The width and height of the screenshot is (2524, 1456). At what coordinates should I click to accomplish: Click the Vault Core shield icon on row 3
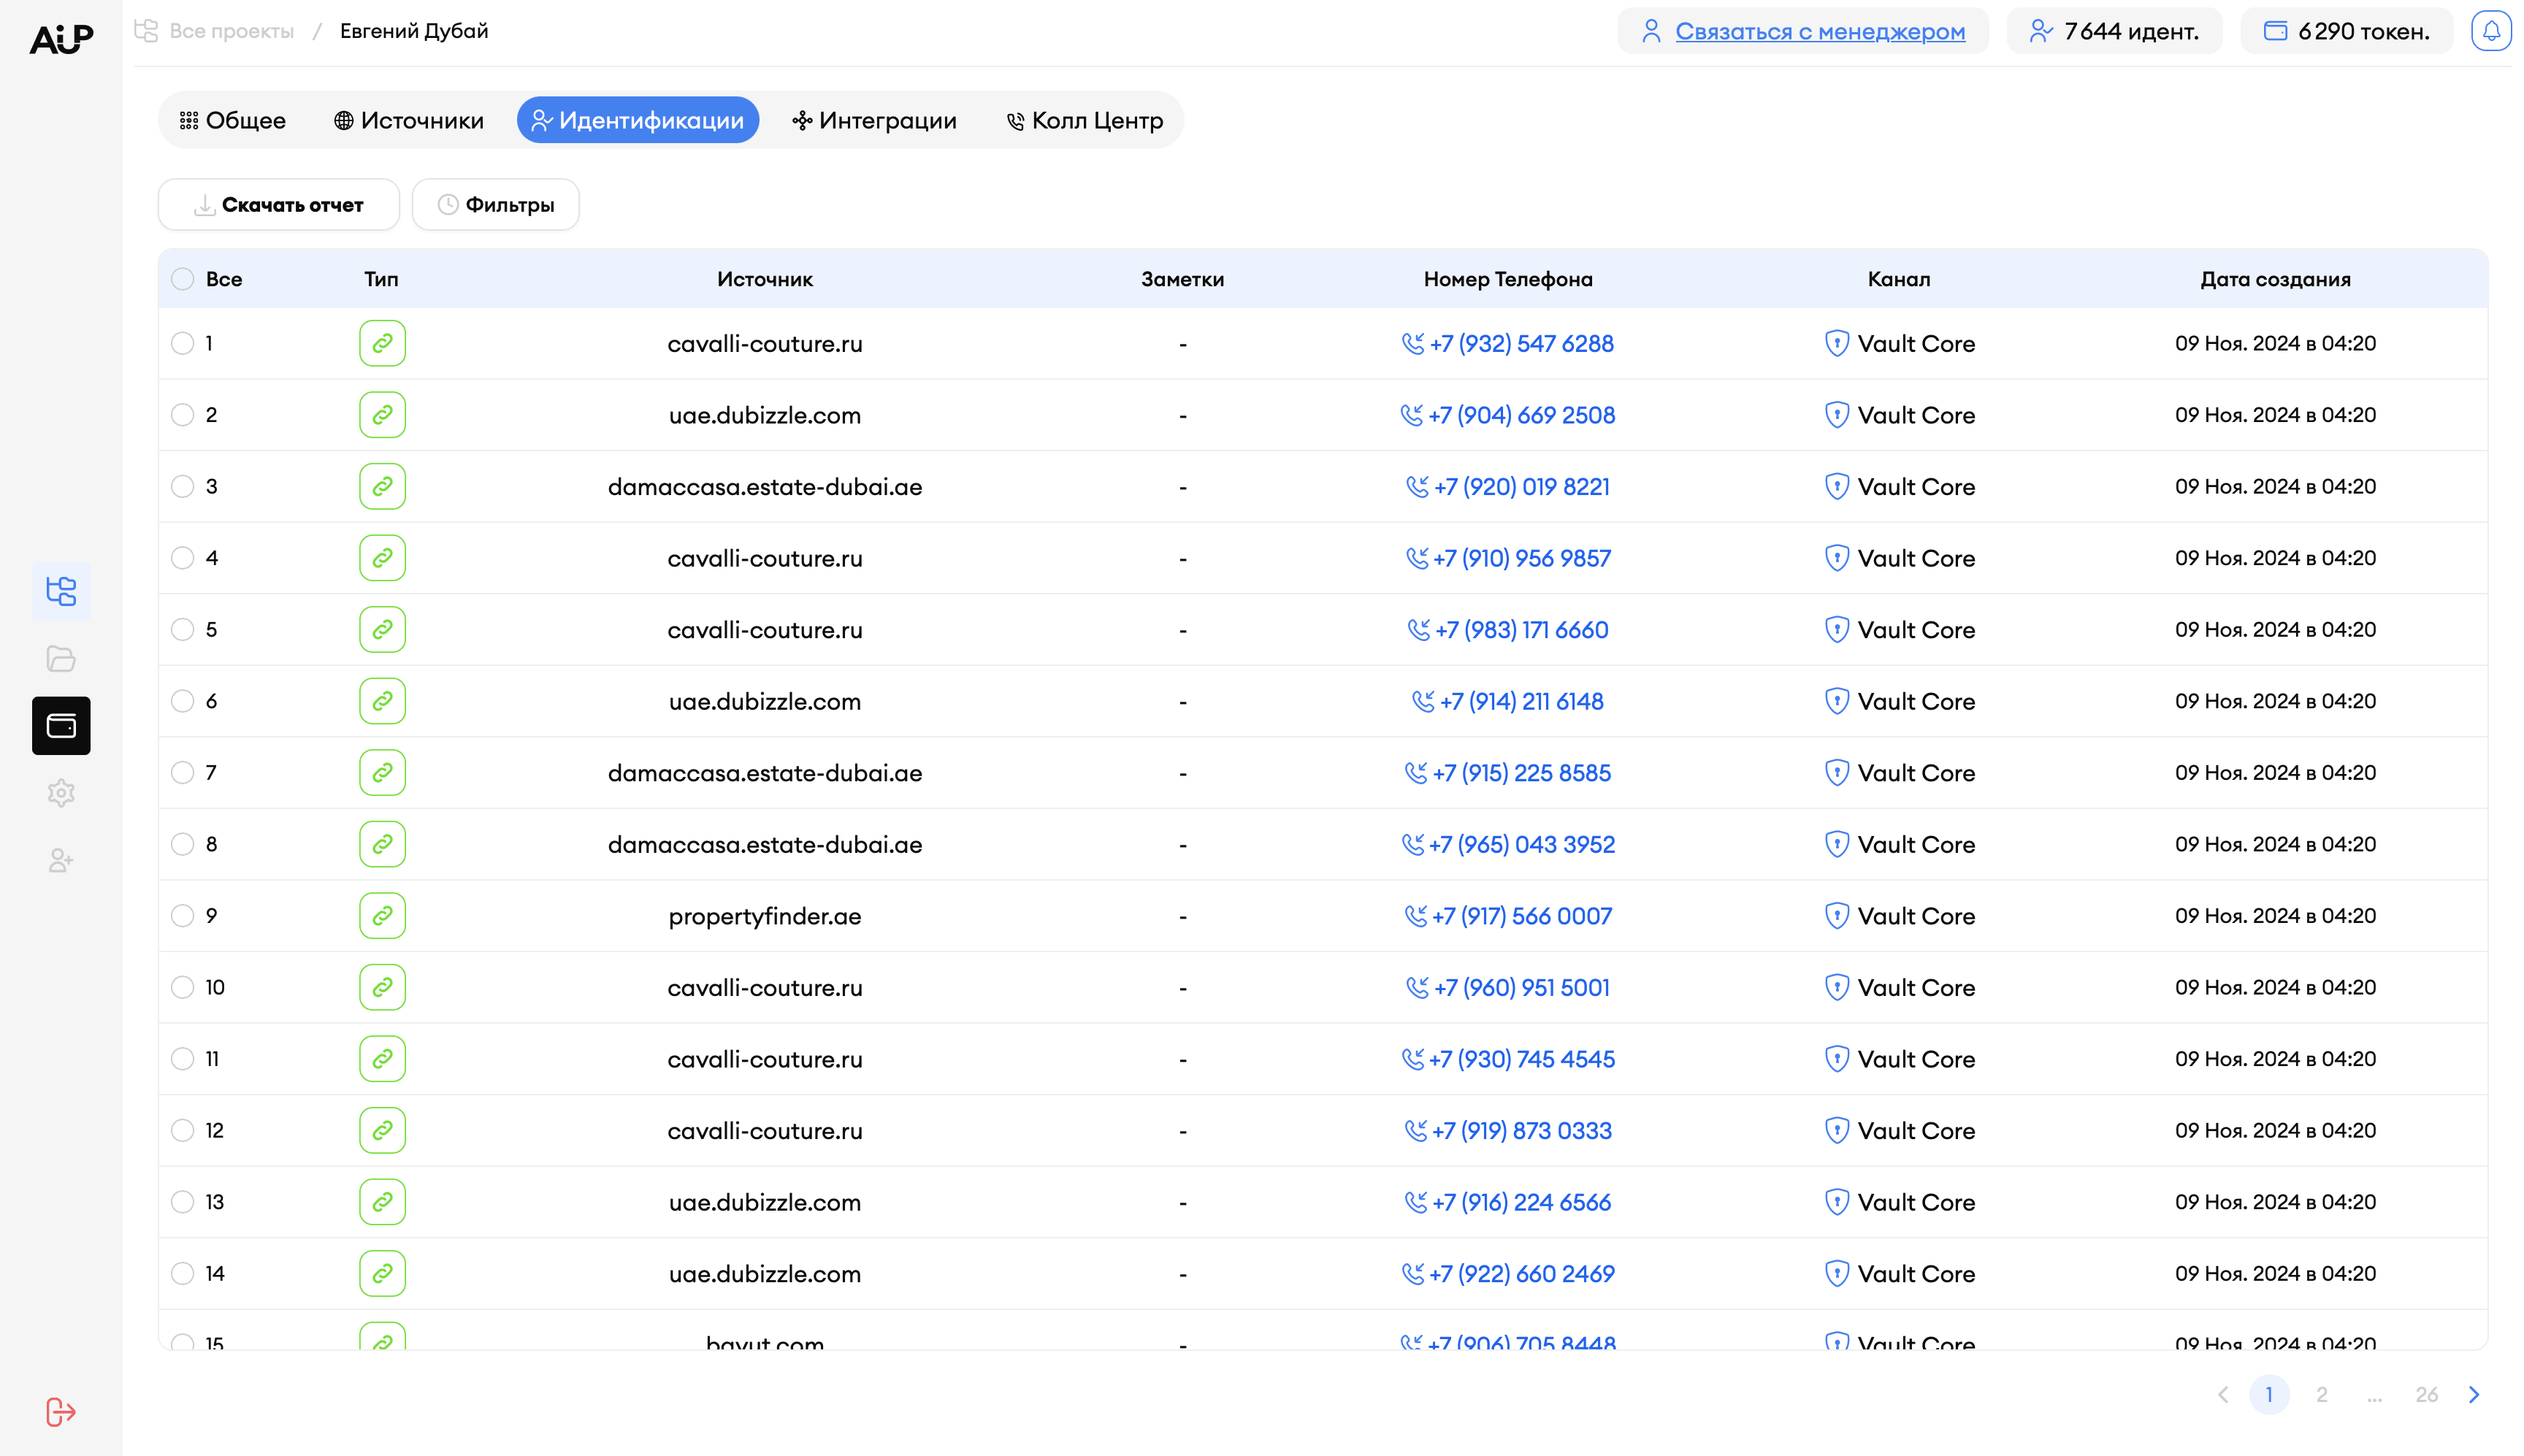click(x=1838, y=486)
